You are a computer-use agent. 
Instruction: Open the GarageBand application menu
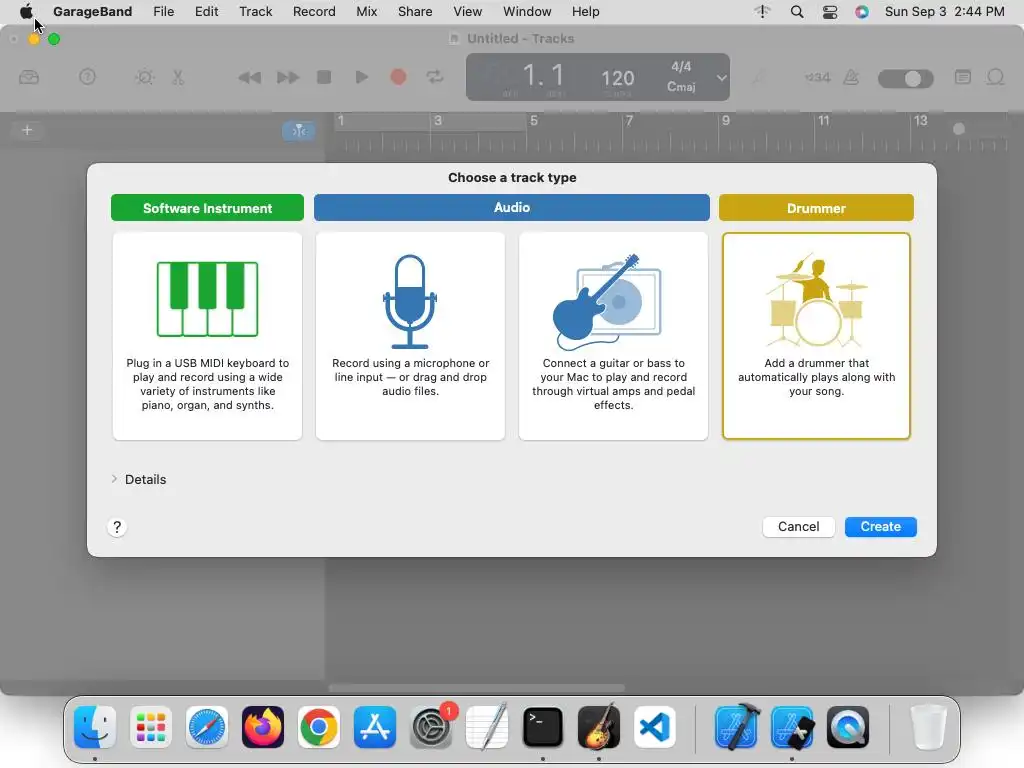[x=92, y=11]
